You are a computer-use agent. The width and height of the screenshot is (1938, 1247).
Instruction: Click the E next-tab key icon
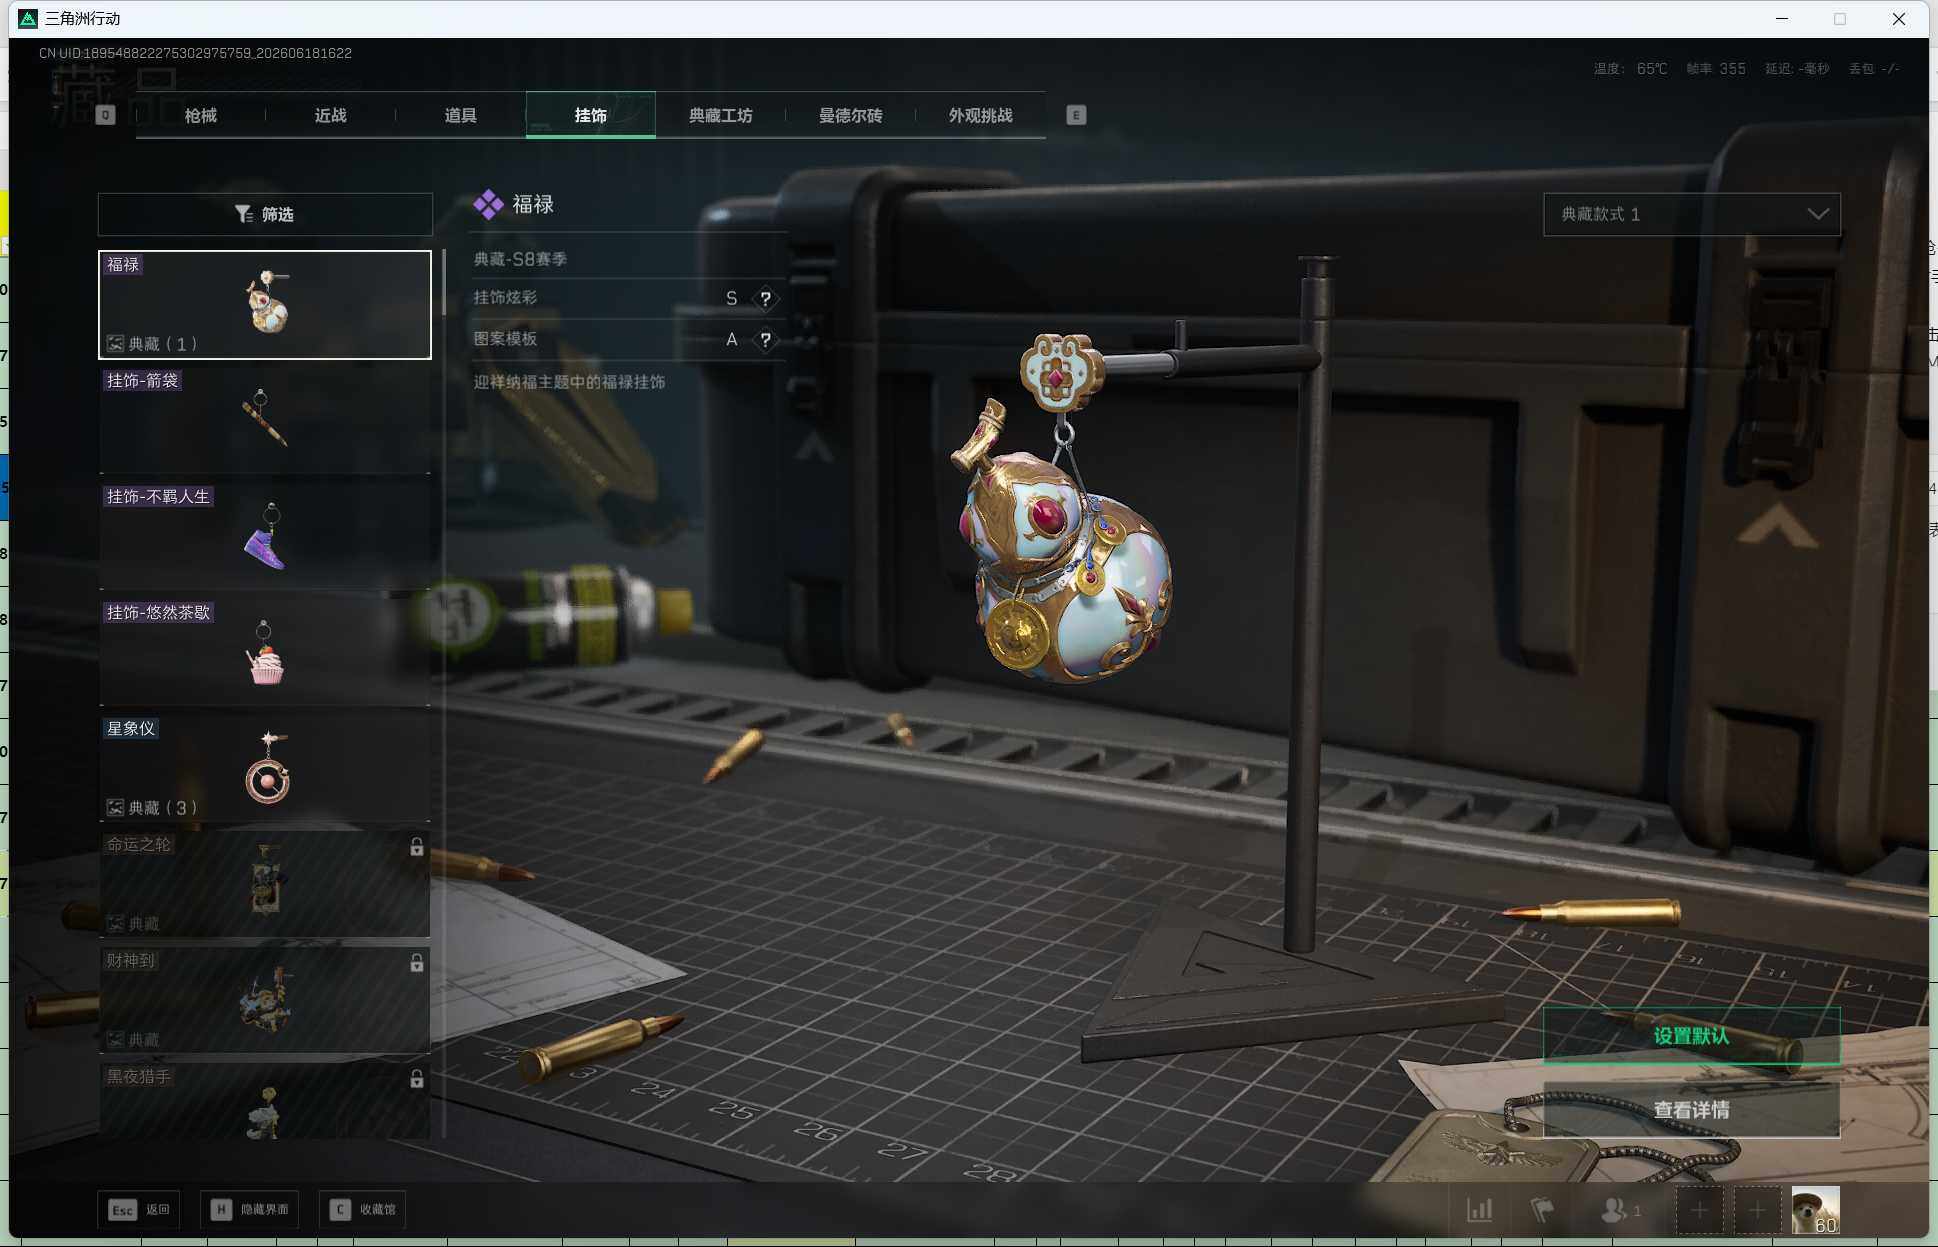pos(1076,115)
